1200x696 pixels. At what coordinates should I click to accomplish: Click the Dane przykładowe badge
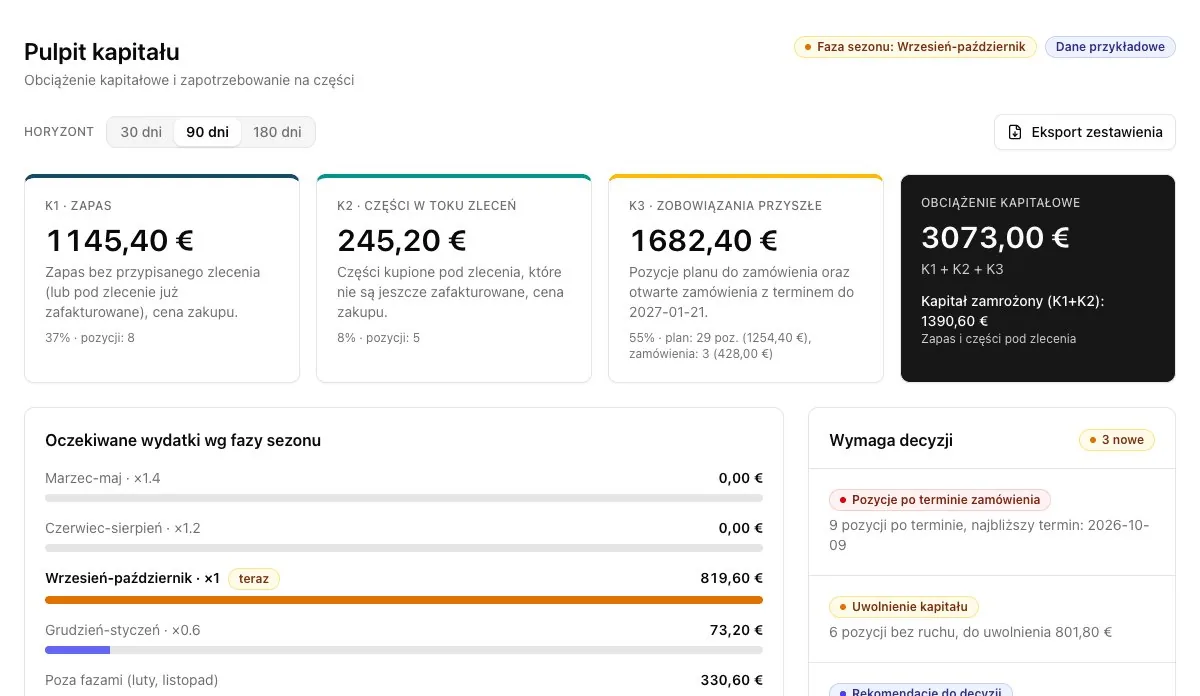tap(1110, 47)
